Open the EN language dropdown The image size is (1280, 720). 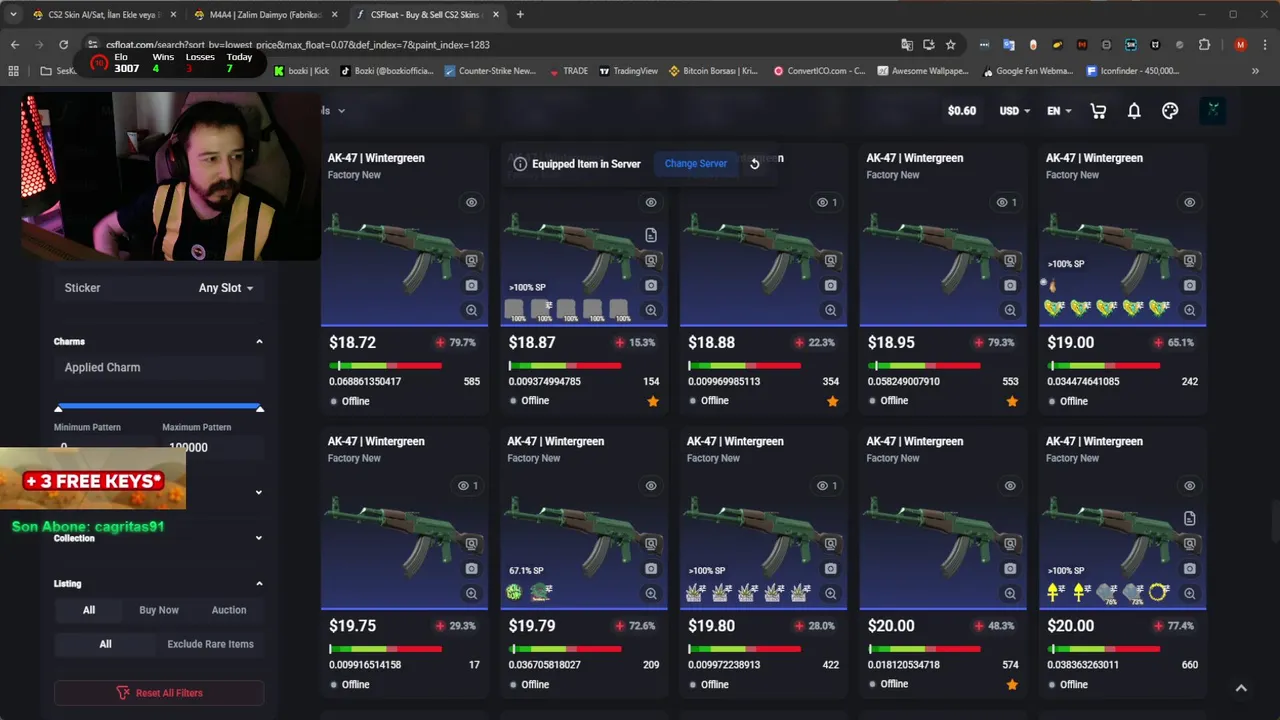click(x=1059, y=111)
